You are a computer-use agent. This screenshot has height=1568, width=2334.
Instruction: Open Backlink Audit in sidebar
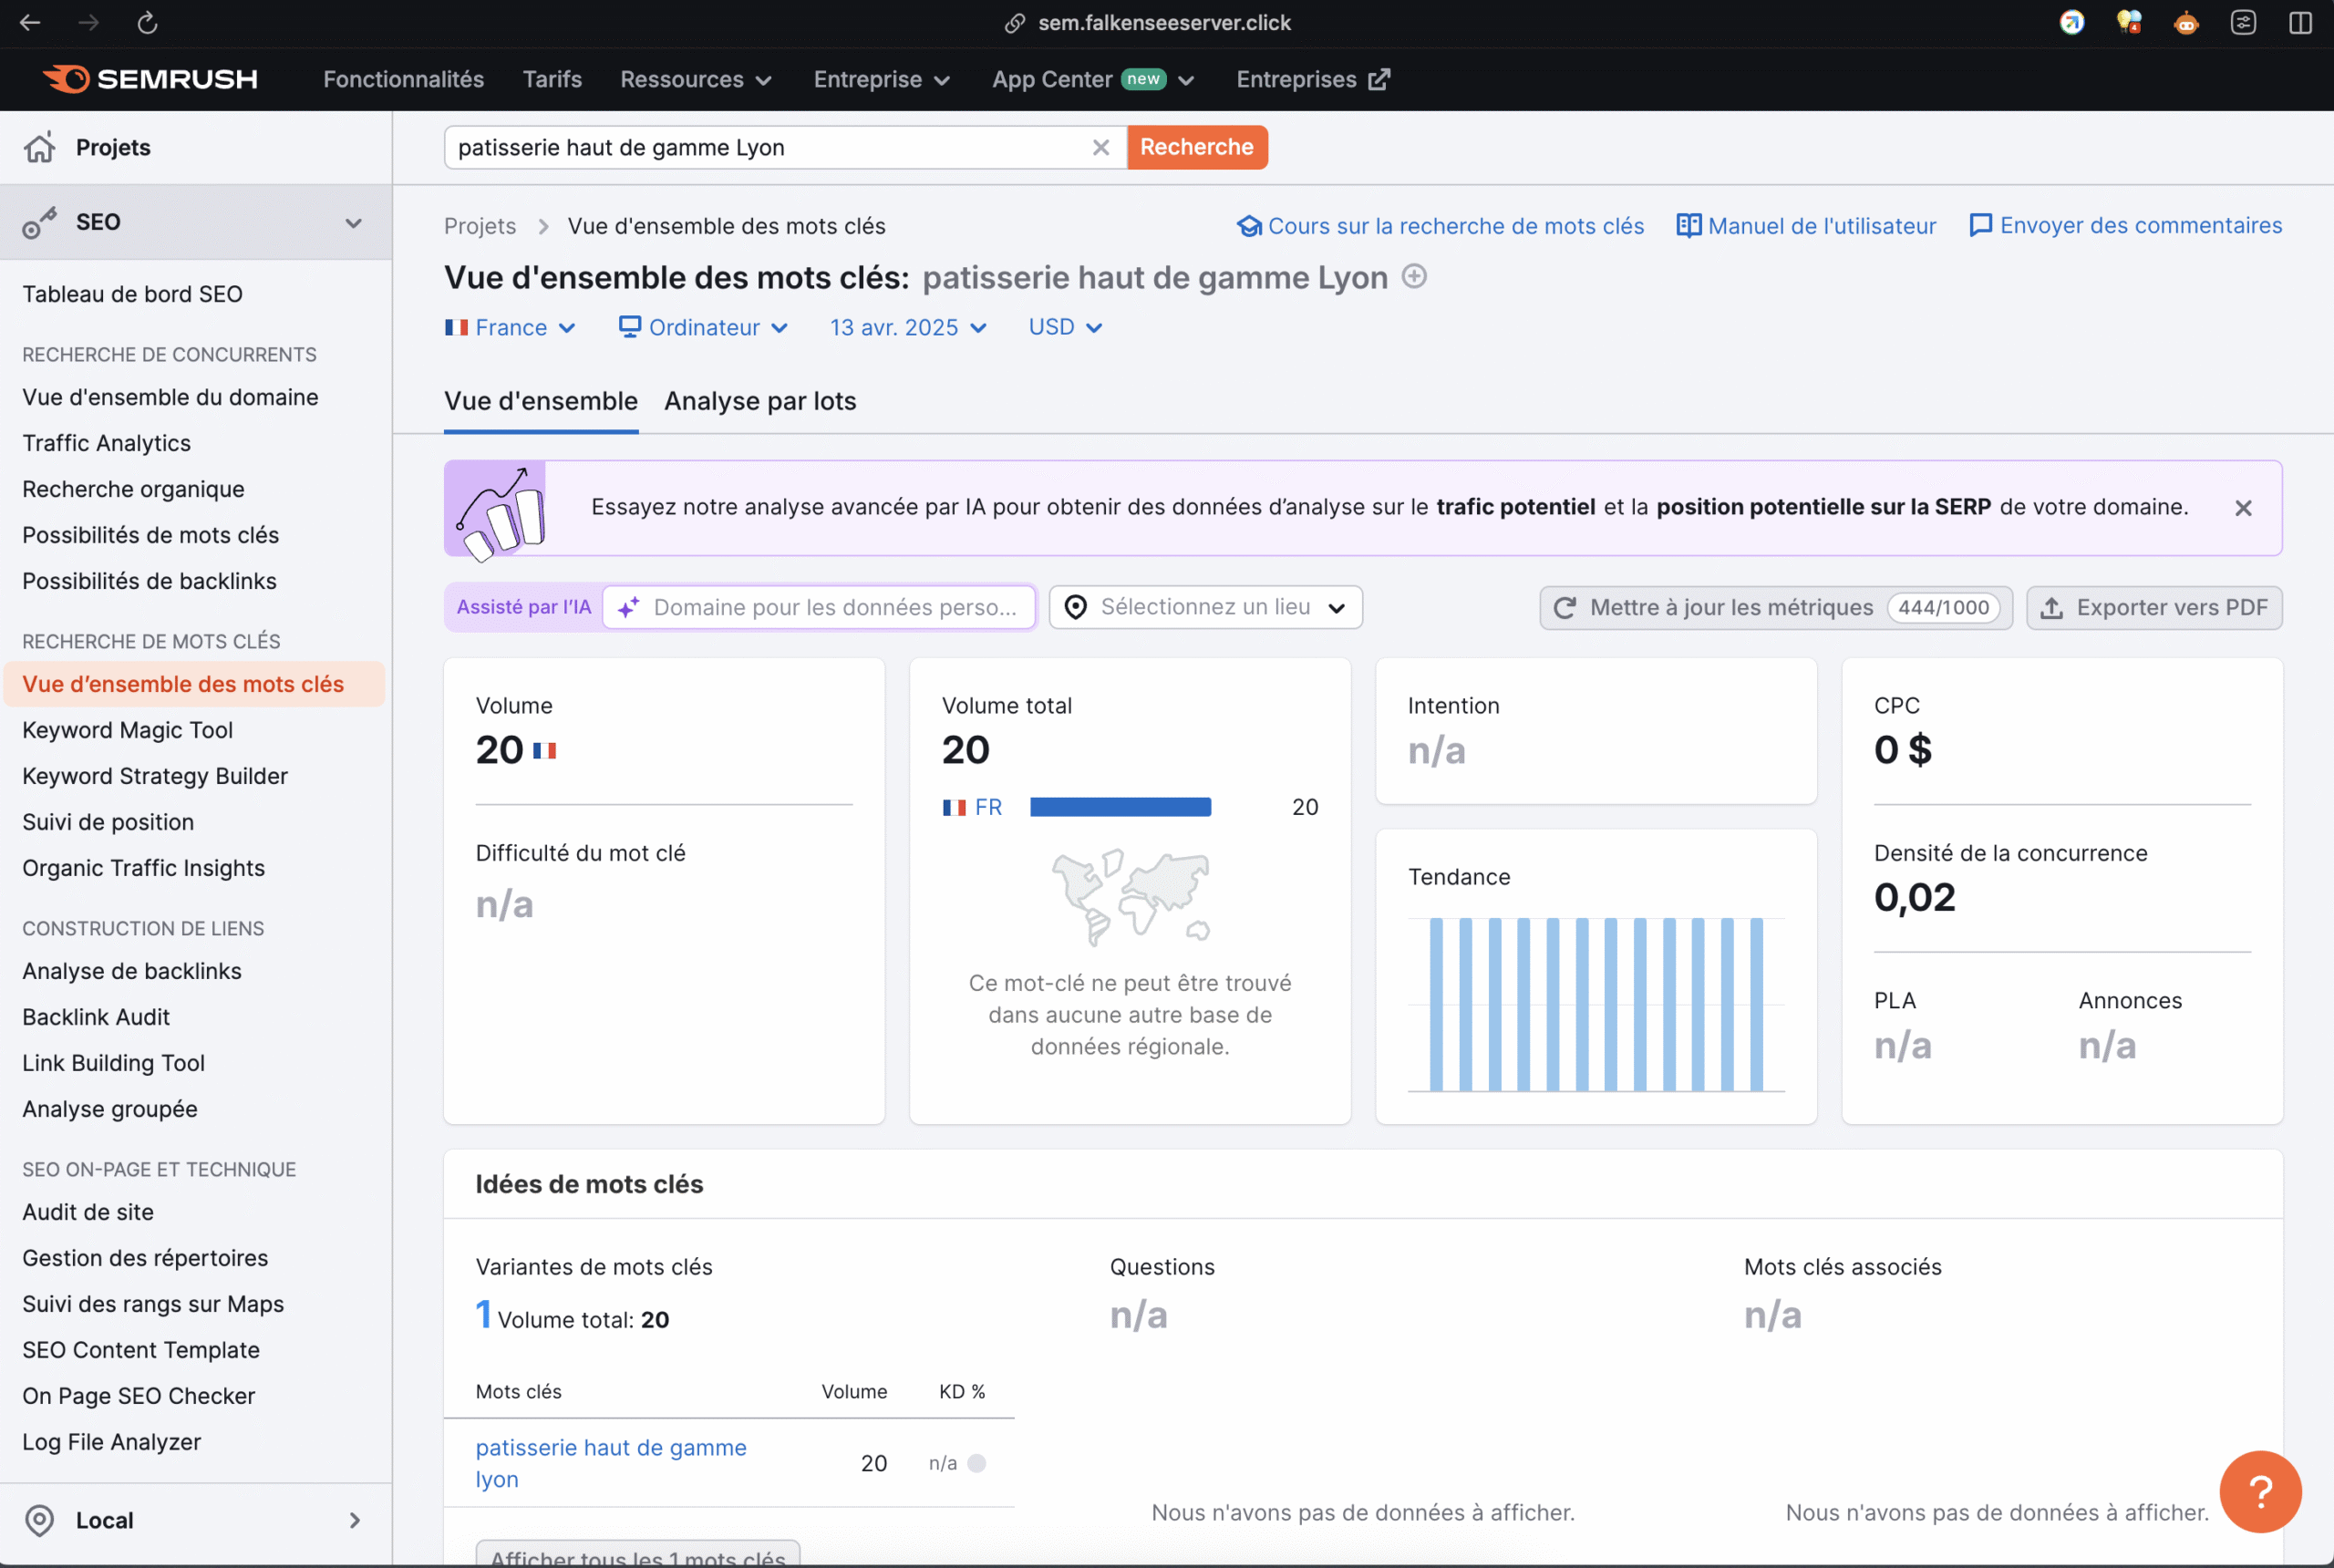[96, 1017]
